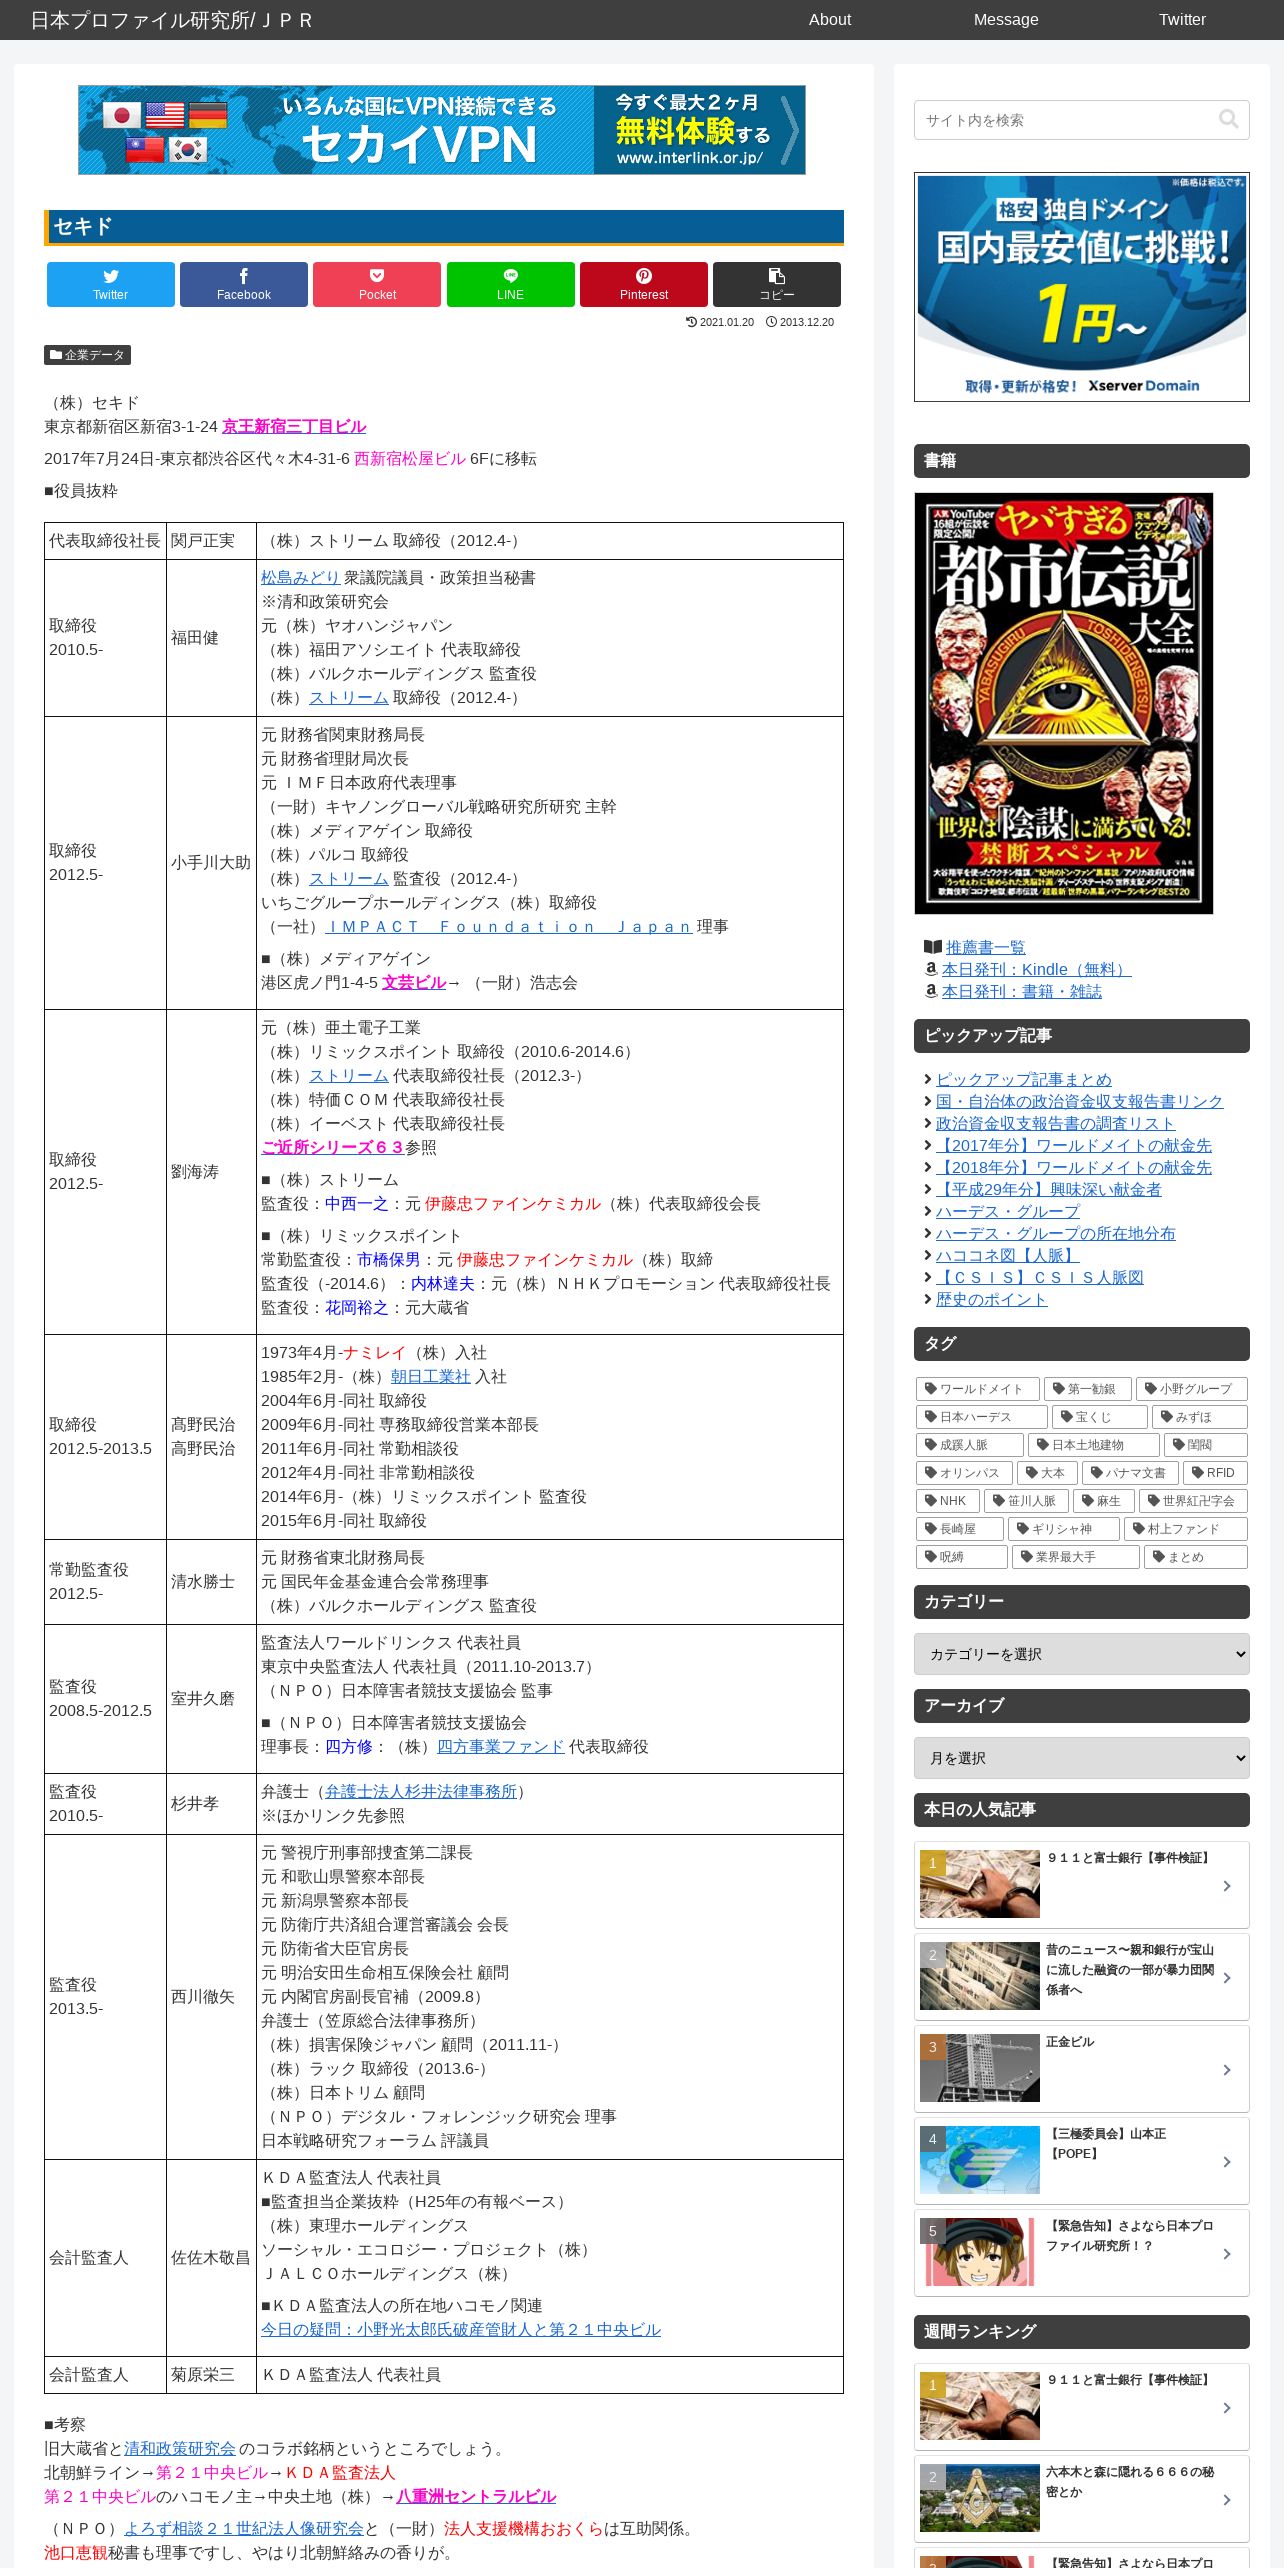Open 京王新宿三丁目ビル link
This screenshot has width=1284, height=2568.
(294, 426)
